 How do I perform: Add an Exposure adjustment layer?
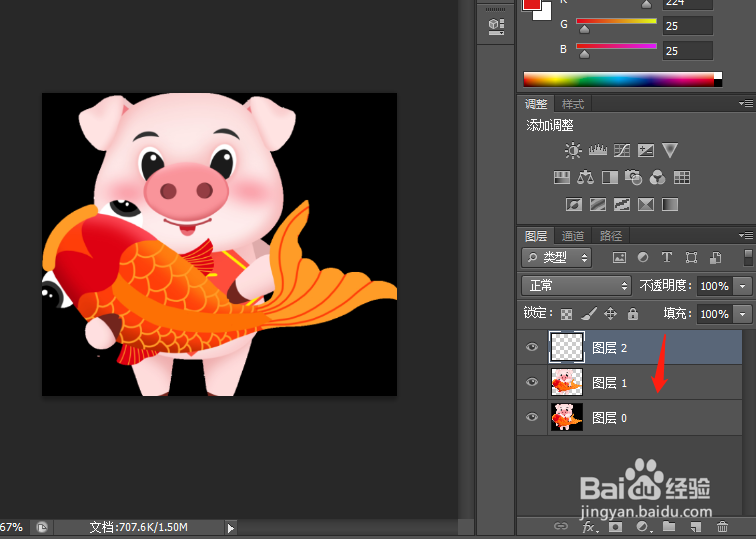click(646, 150)
